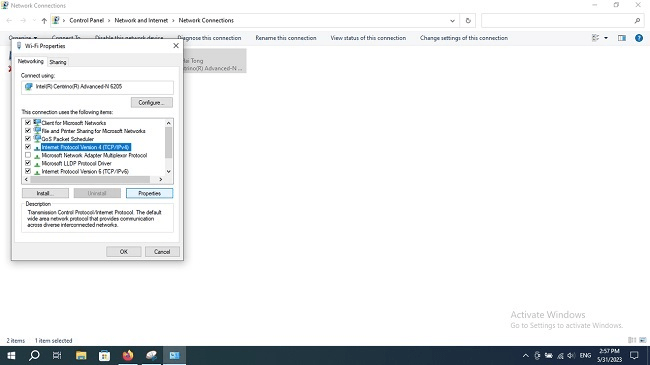Click the Install button
The height and width of the screenshot is (365, 650).
pyautogui.click(x=45, y=193)
